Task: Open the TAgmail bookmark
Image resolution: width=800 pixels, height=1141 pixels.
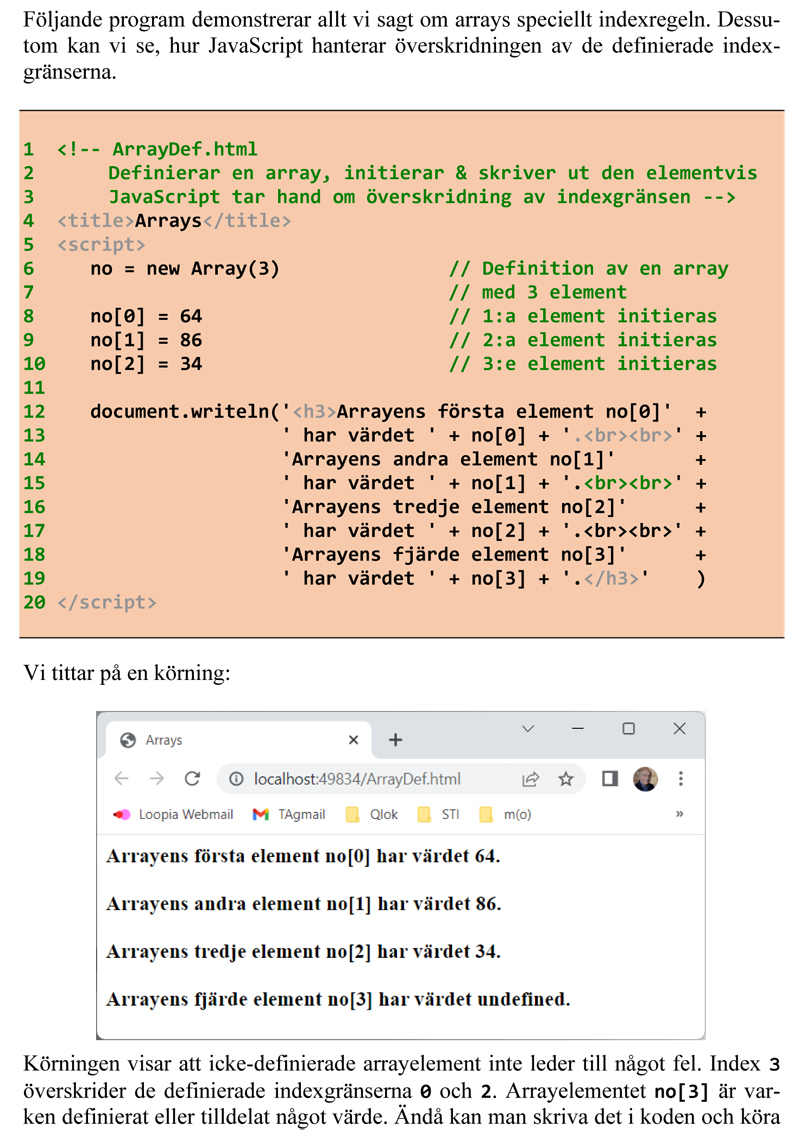Action: 290,814
